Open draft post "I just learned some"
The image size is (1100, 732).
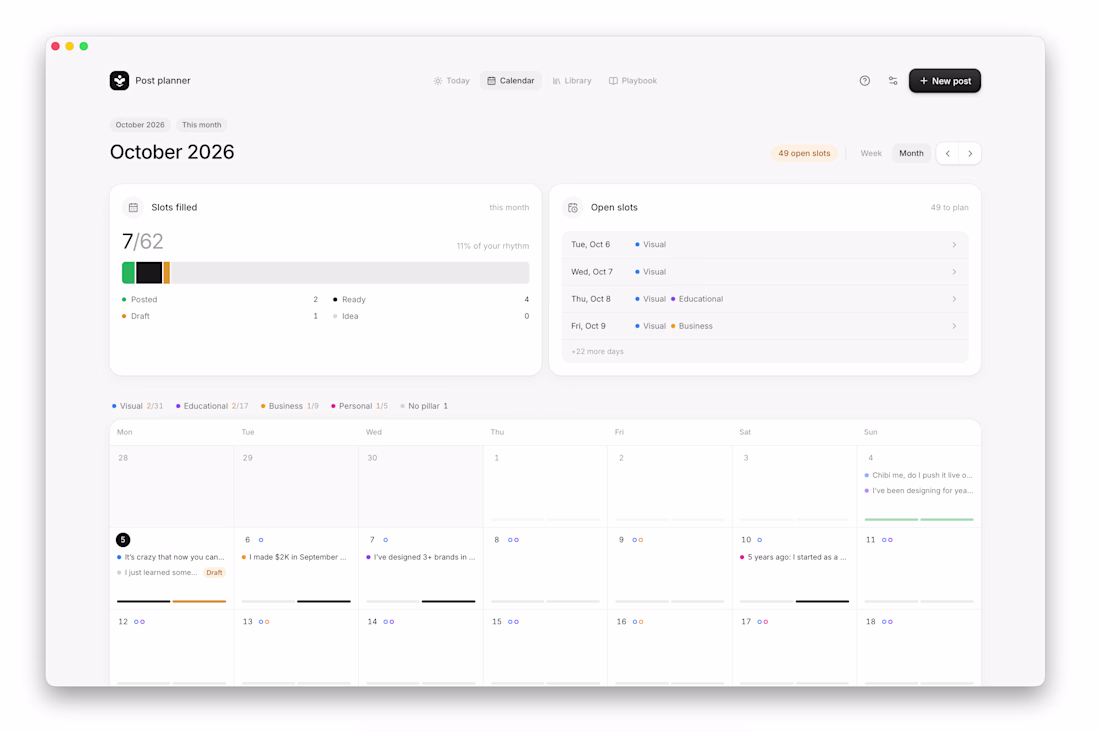pos(170,573)
